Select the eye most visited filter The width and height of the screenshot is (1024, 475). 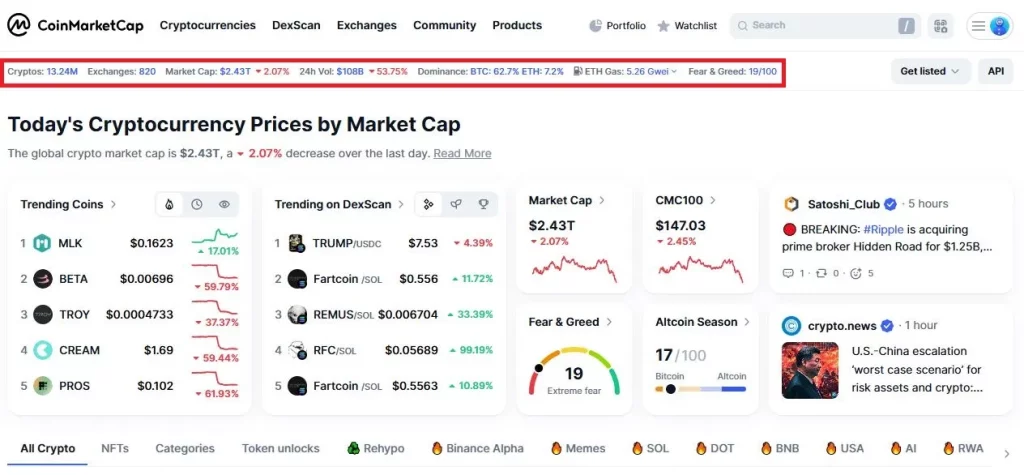[224, 205]
